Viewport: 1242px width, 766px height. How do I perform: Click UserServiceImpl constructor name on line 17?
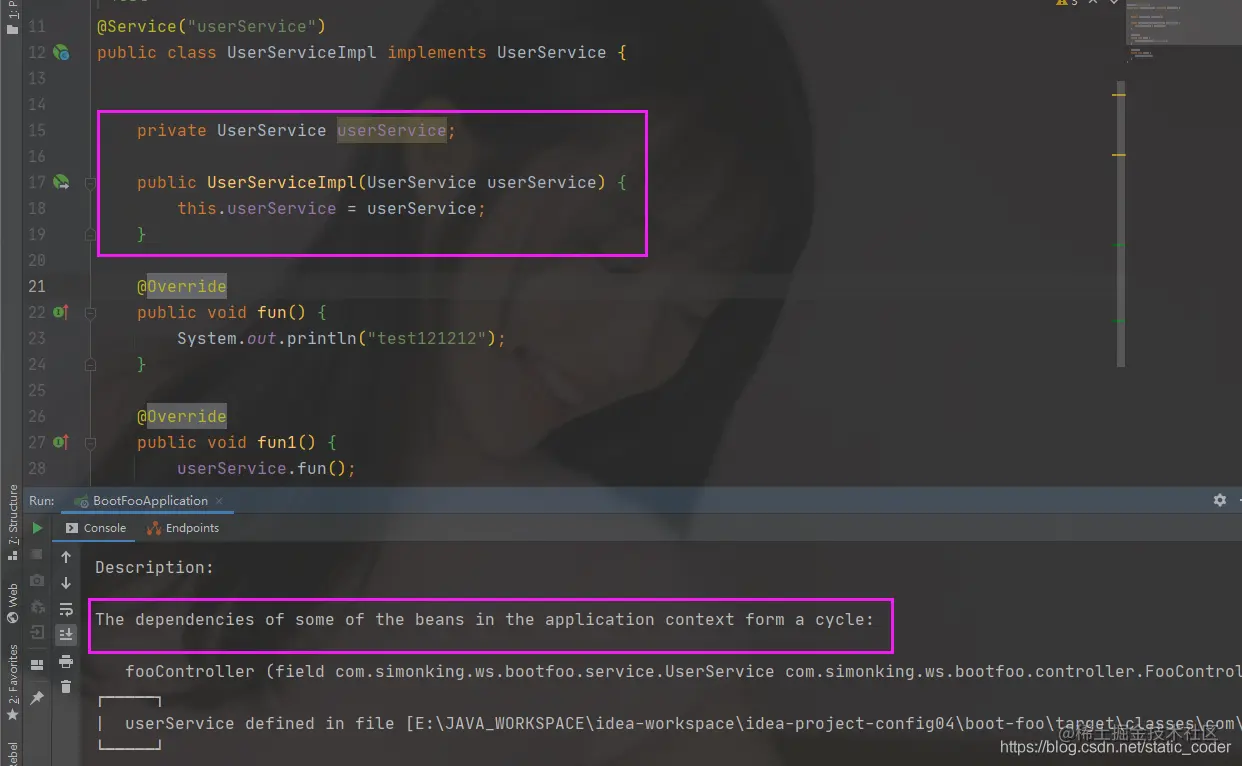click(281, 182)
